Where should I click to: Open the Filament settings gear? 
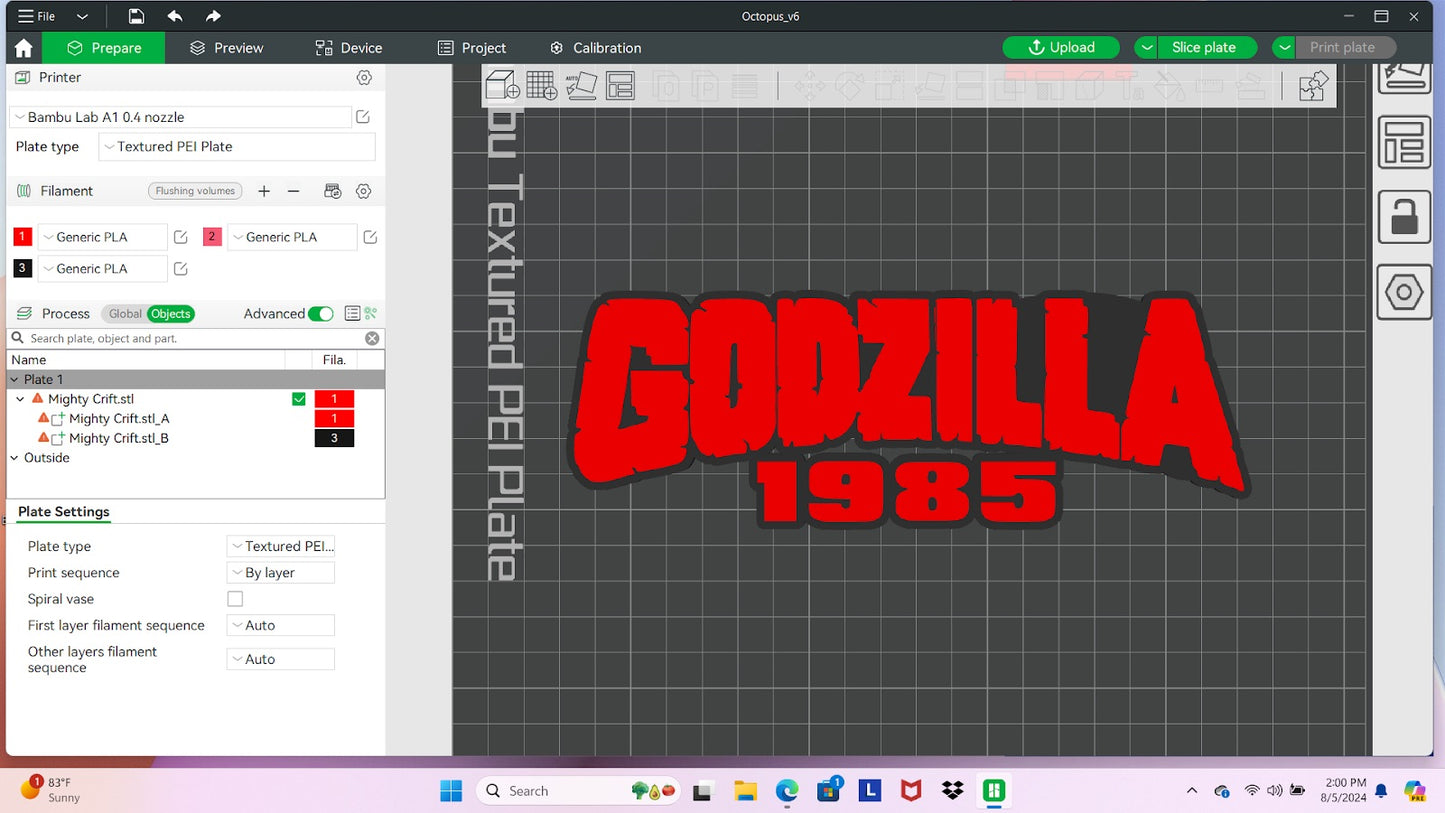click(x=364, y=191)
